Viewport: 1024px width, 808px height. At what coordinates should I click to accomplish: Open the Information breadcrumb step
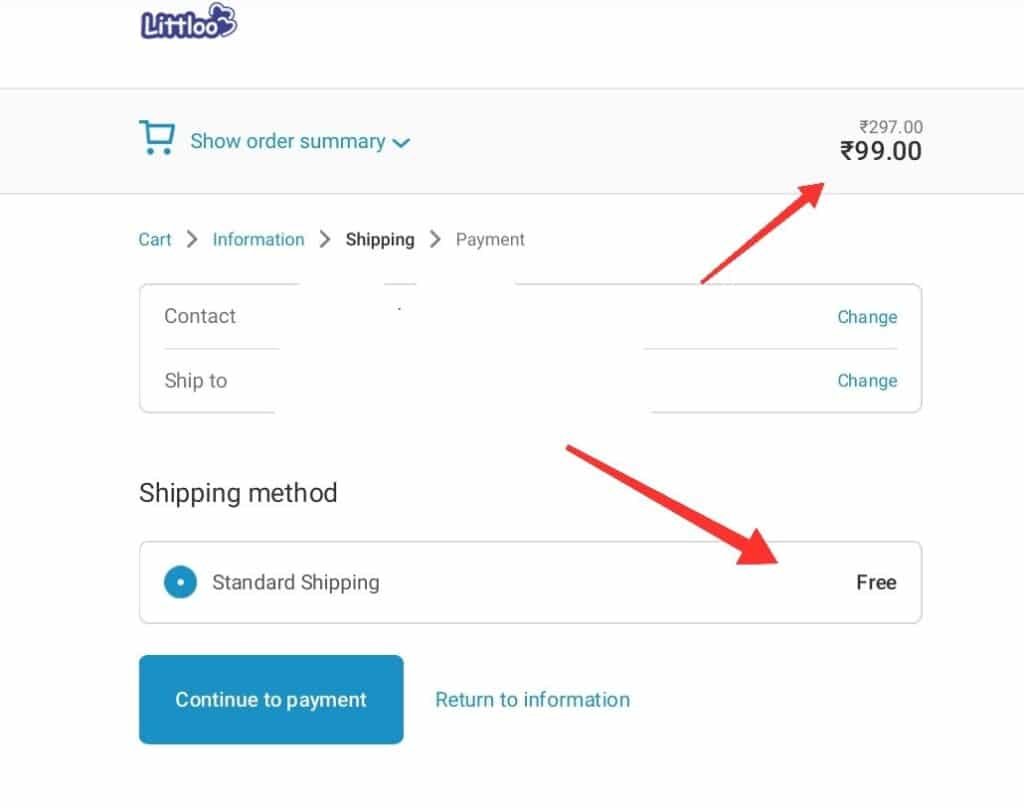pyautogui.click(x=258, y=239)
